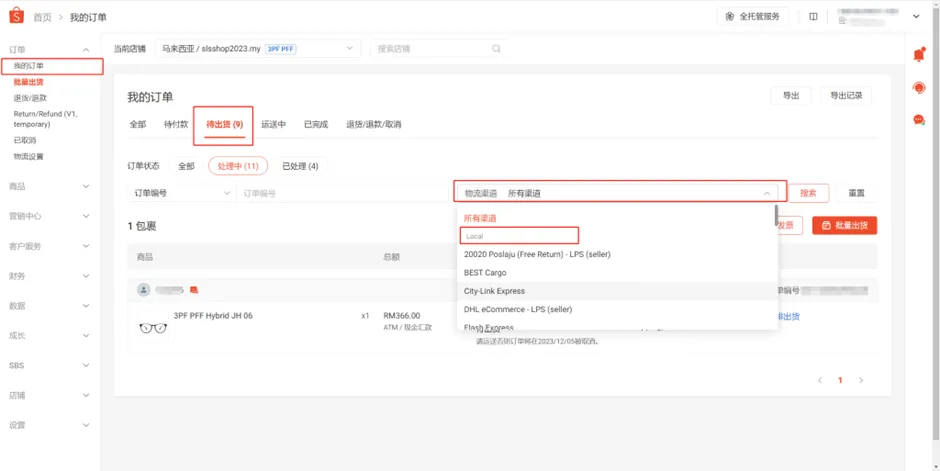Switch to the 已完成 tab
Viewport: 940px width, 471px height.
coord(316,125)
